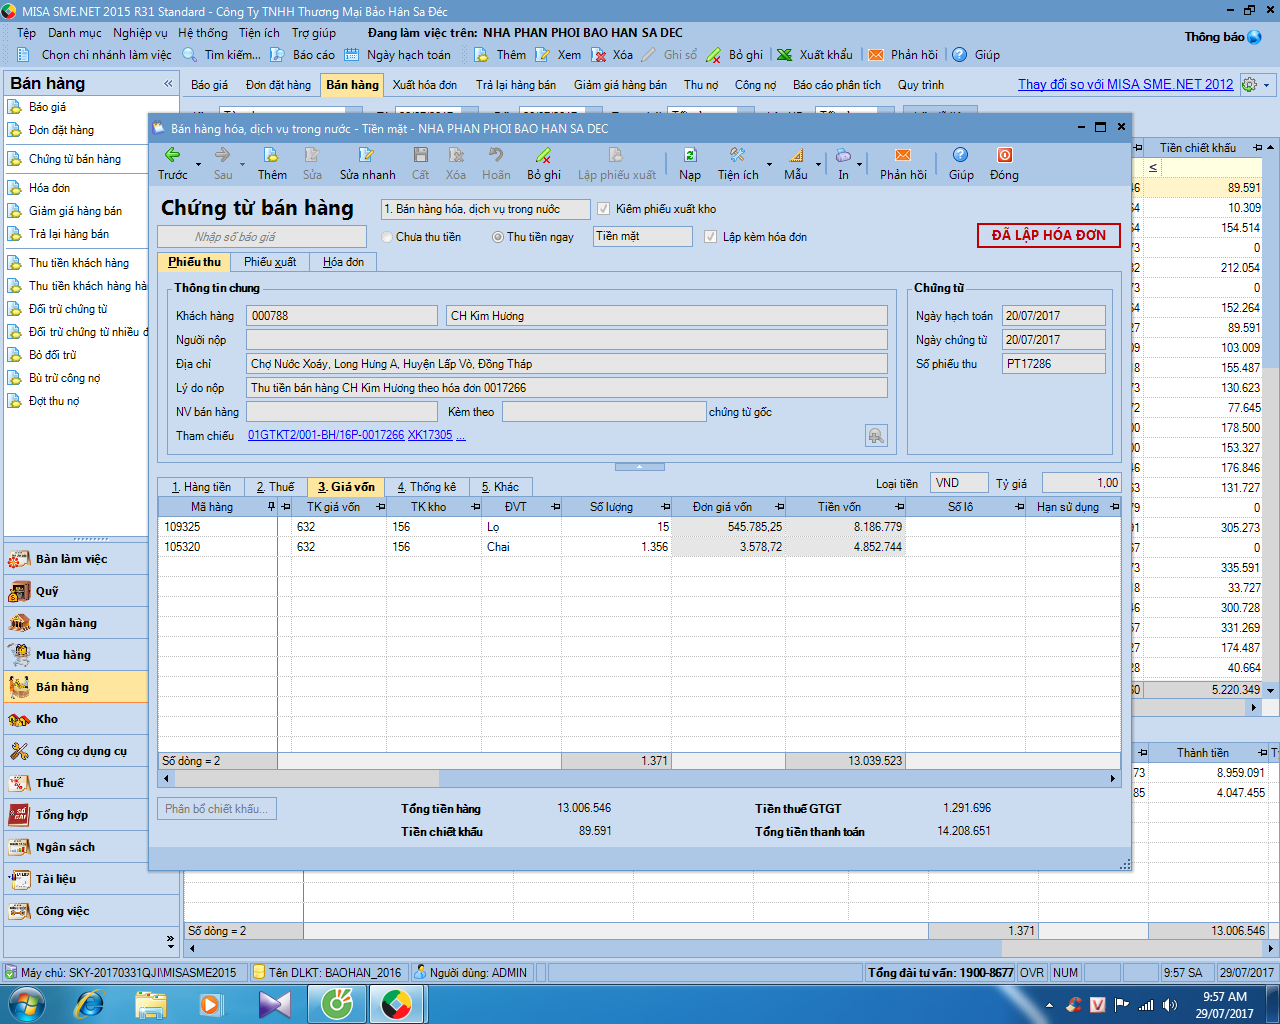Toggle the pin on the Số lượng column
Image resolution: width=1280 pixels, height=1024 pixels.
(x=665, y=507)
